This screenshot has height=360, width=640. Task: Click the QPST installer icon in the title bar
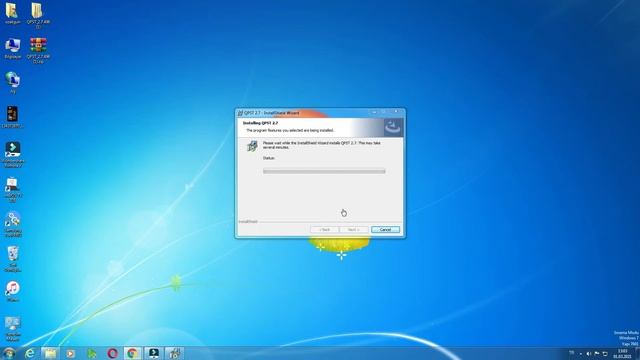[240, 113]
